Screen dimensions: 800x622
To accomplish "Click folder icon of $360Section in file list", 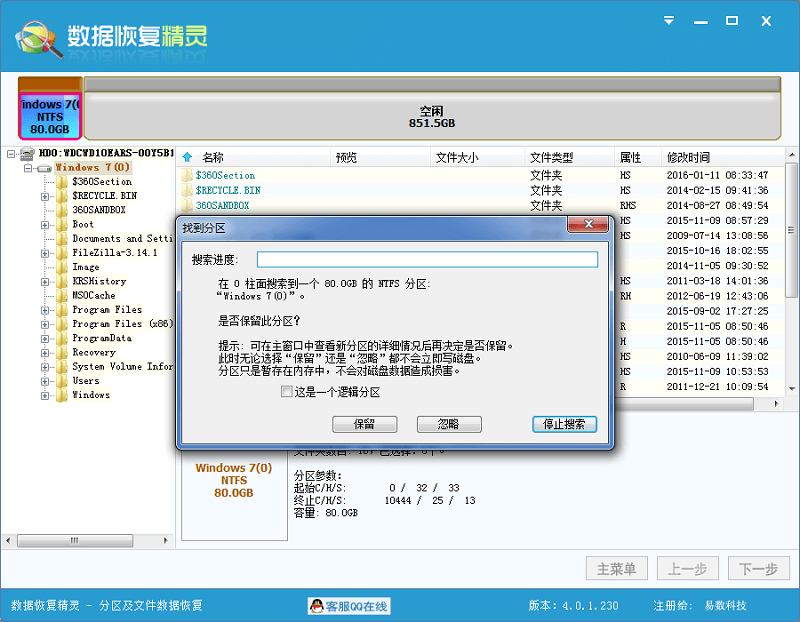I will [187, 176].
